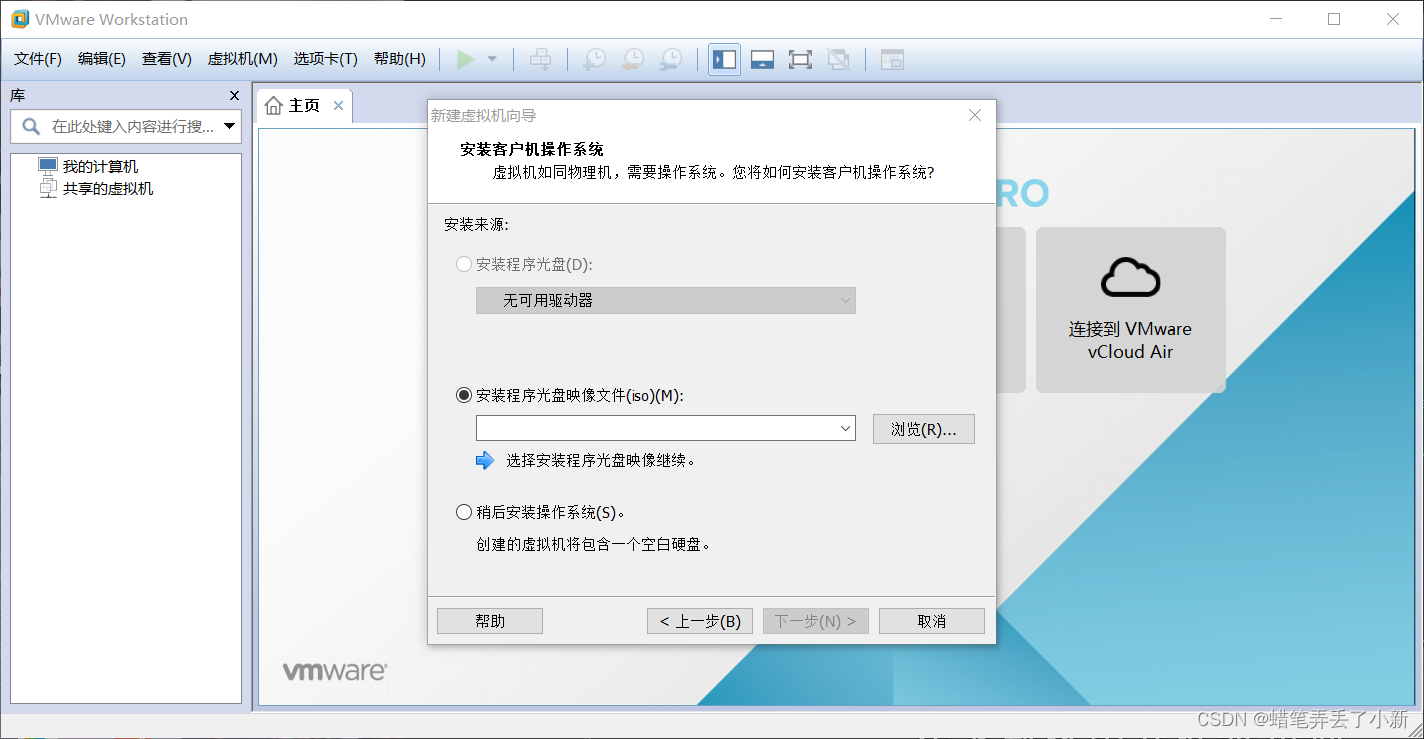Switch to the 主页 Home tab
The width and height of the screenshot is (1424, 739).
point(304,106)
